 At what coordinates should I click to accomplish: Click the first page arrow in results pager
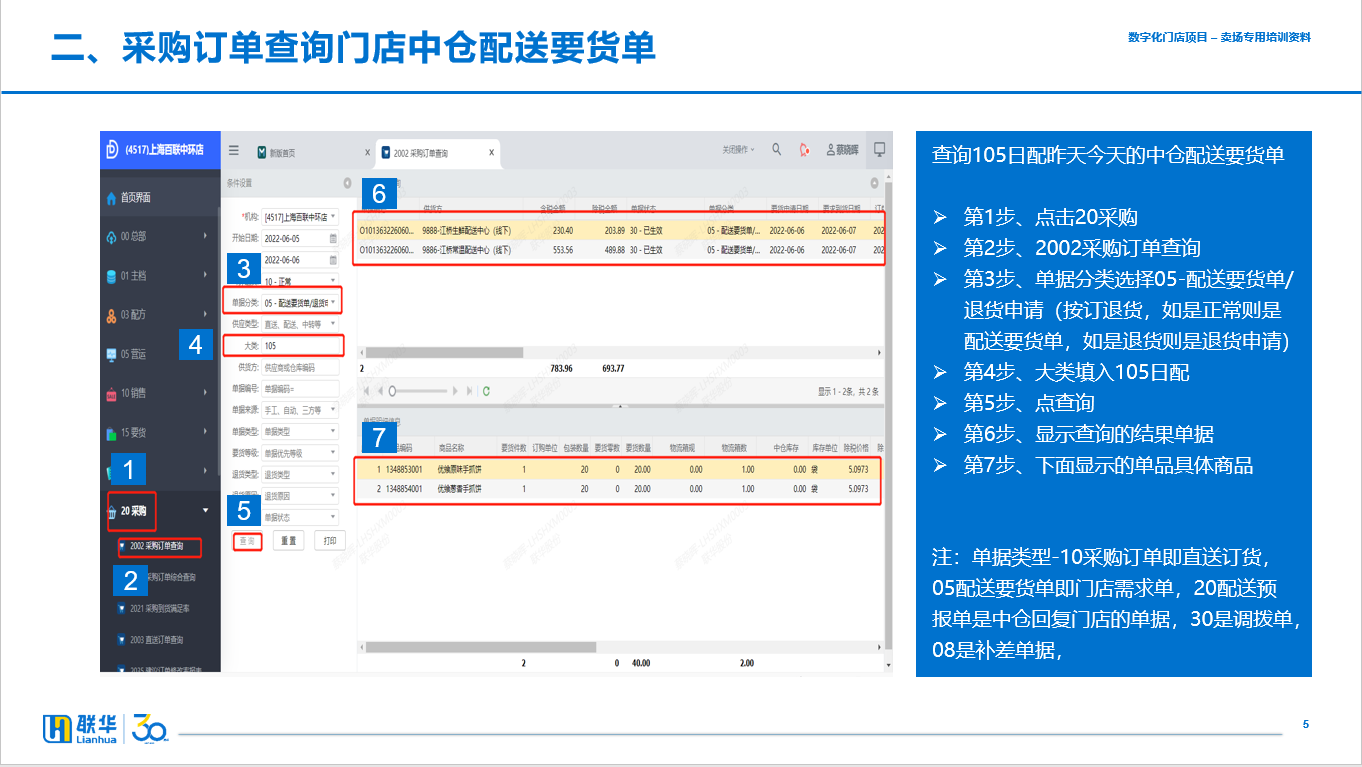tap(366, 391)
